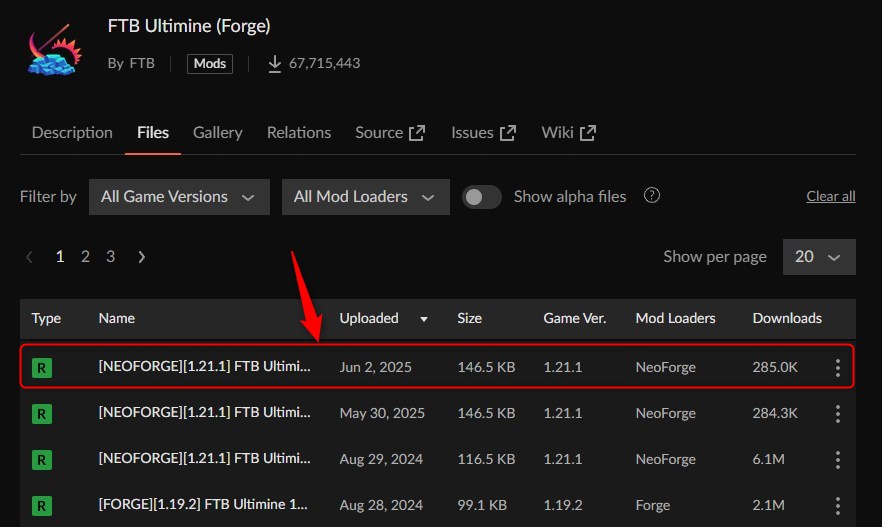Click the download count icon
882x527 pixels.
pos(274,64)
